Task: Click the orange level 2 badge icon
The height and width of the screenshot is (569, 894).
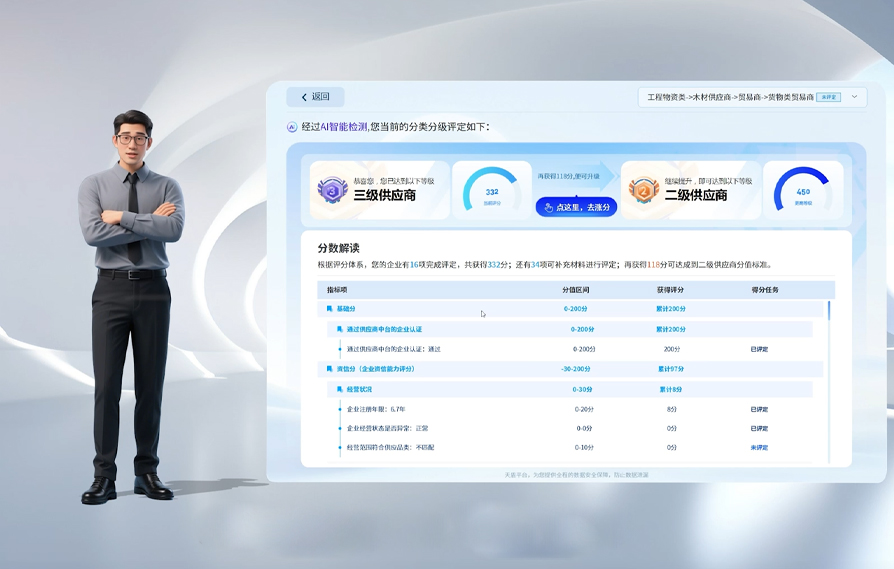Action: click(x=644, y=190)
